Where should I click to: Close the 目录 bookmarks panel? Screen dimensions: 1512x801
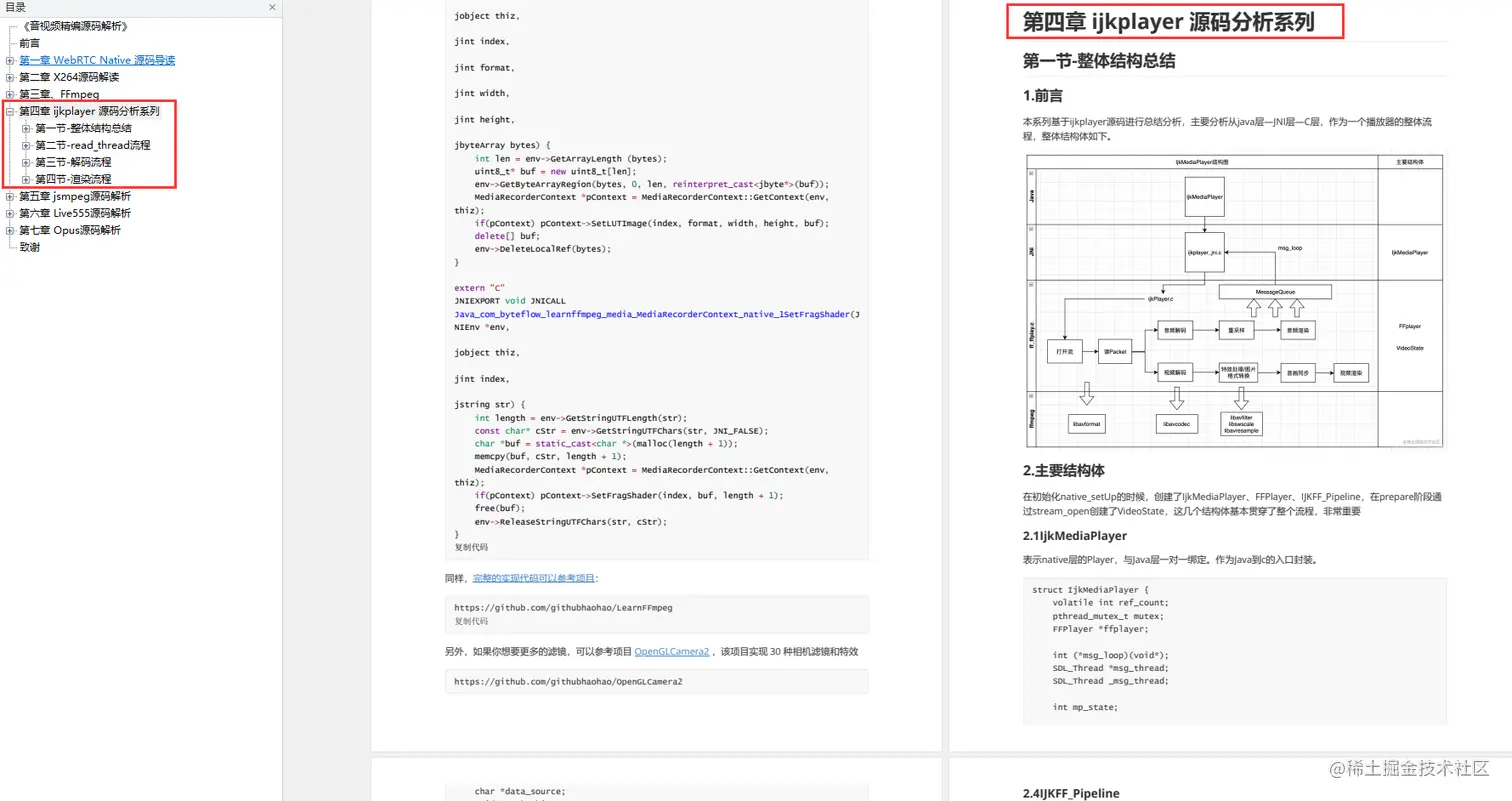pyautogui.click(x=273, y=7)
